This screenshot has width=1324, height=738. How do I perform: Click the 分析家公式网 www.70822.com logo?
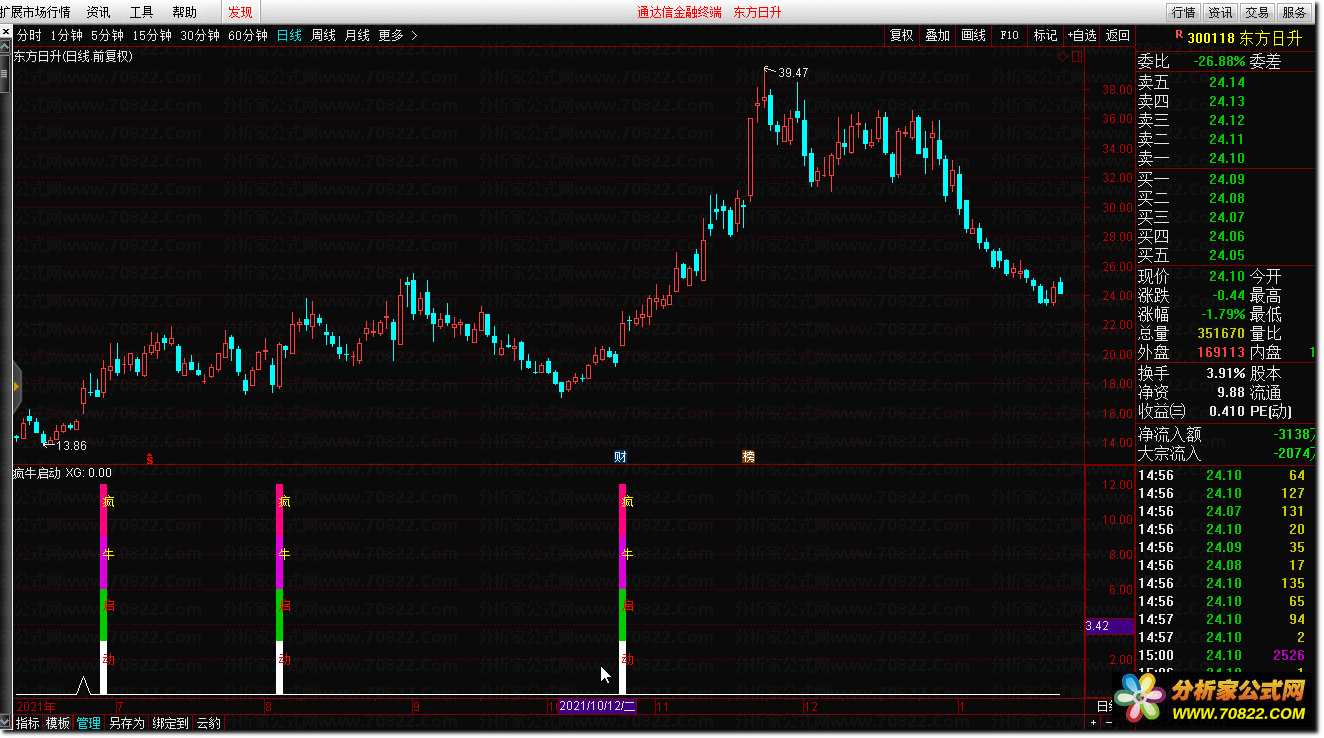[x=1212, y=699]
